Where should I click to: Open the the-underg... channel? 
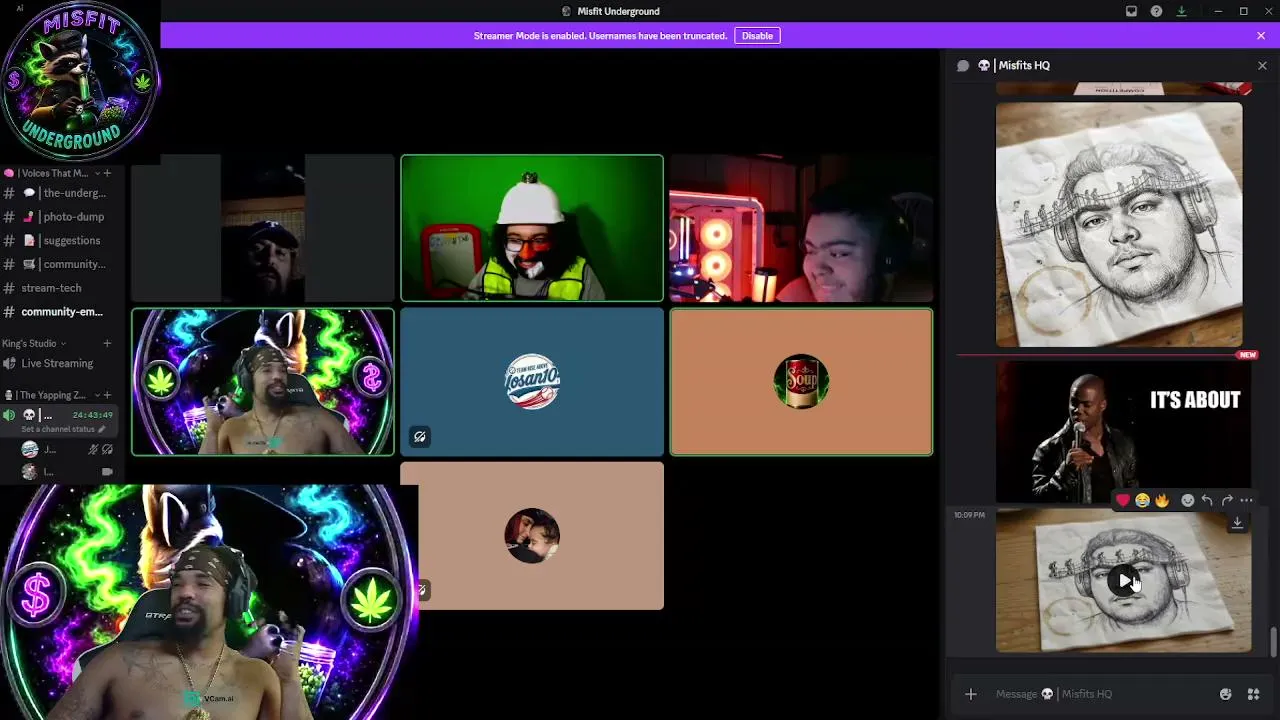[x=62, y=193]
